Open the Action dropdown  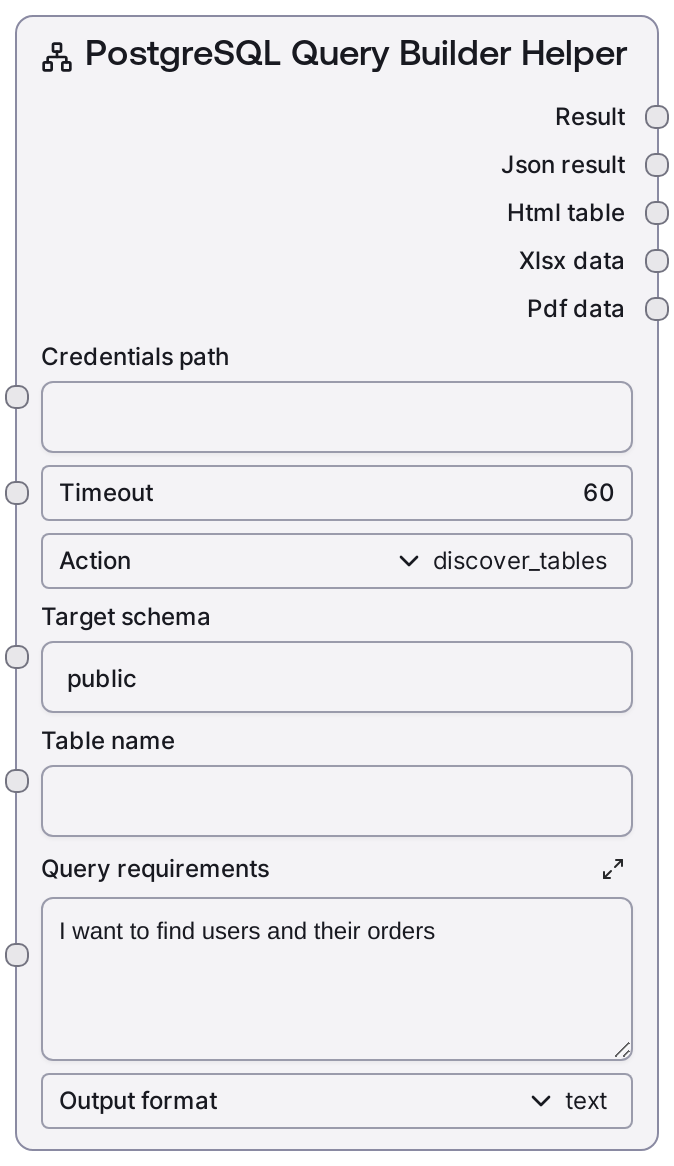click(x=336, y=561)
